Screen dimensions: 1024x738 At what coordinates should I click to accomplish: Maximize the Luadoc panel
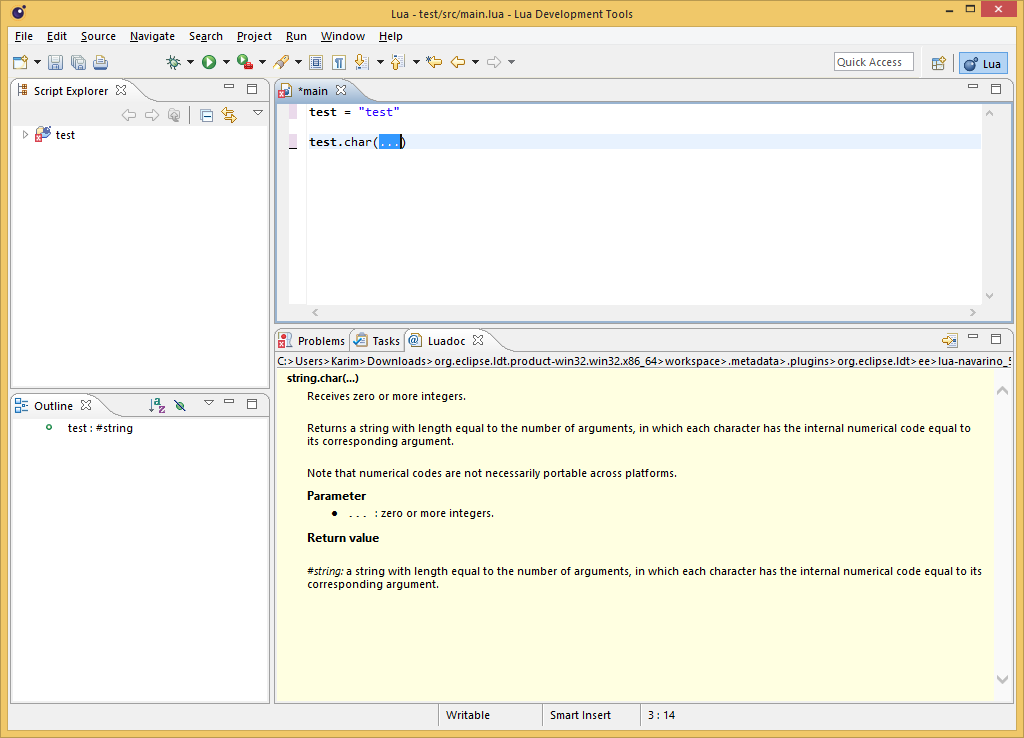[x=996, y=339]
